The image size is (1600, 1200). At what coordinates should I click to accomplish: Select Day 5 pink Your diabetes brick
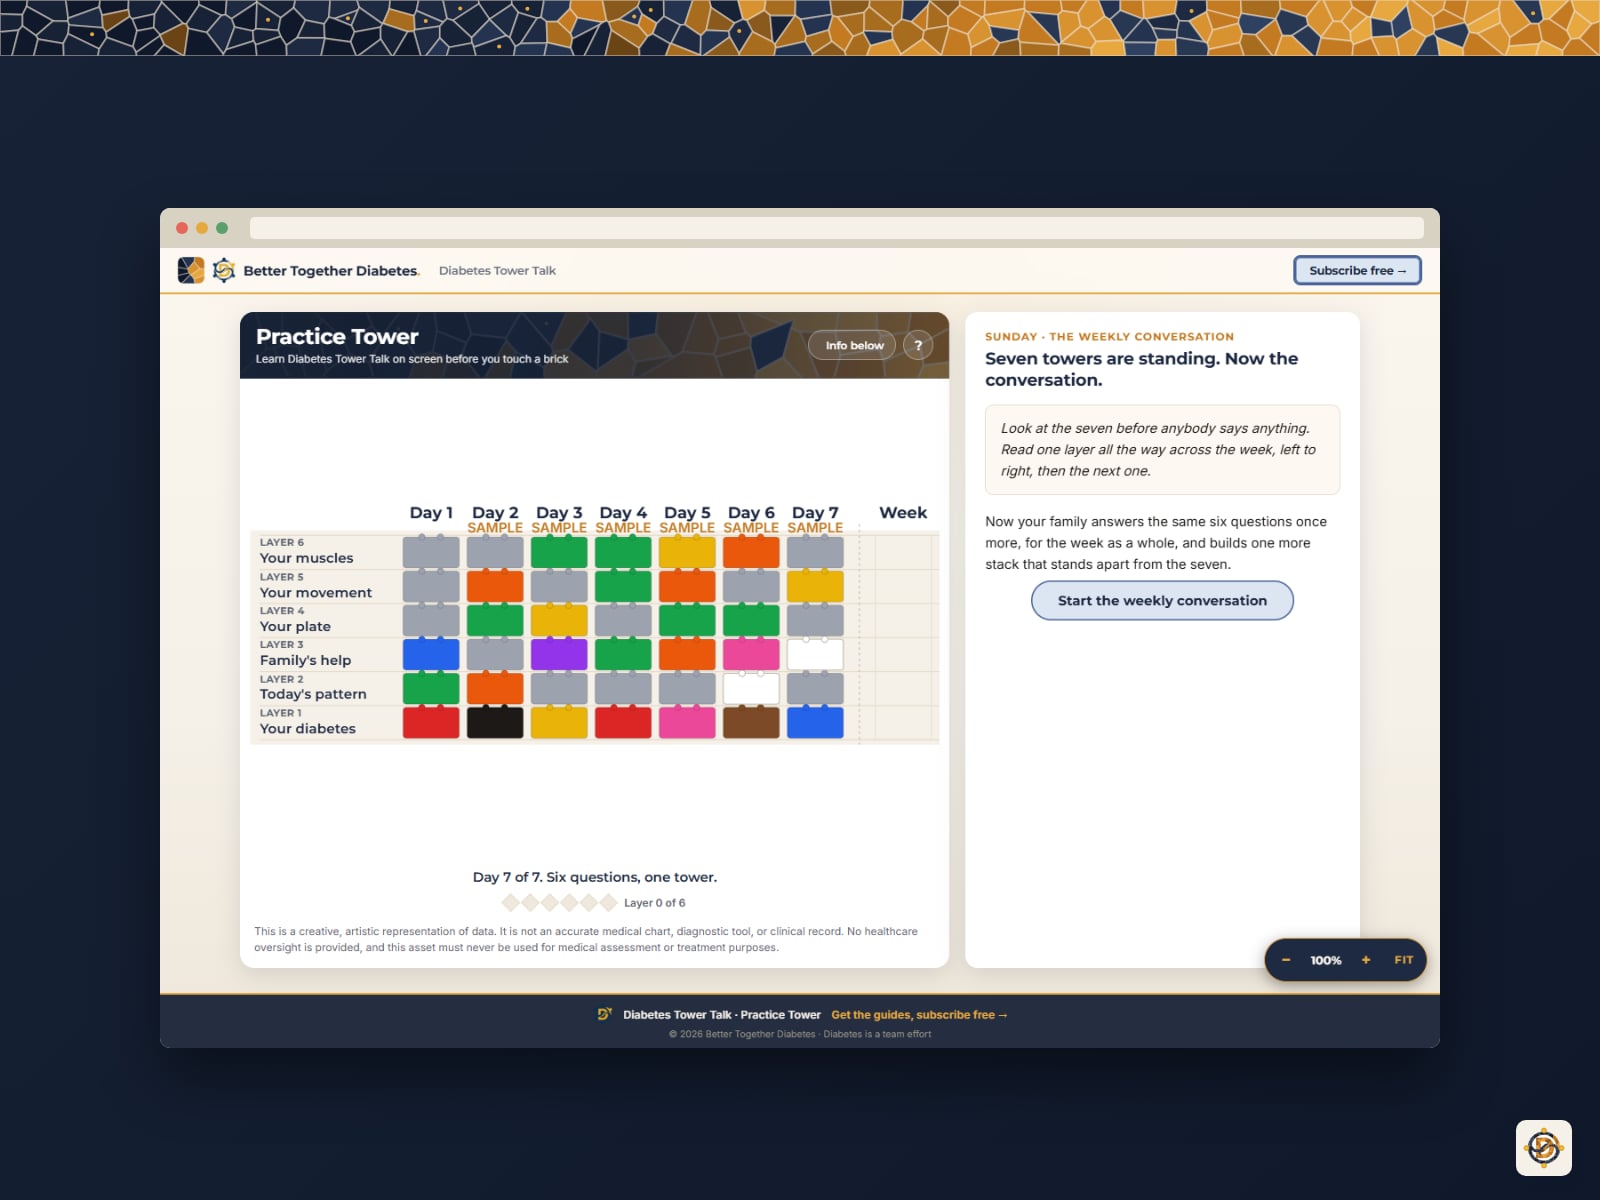click(687, 722)
